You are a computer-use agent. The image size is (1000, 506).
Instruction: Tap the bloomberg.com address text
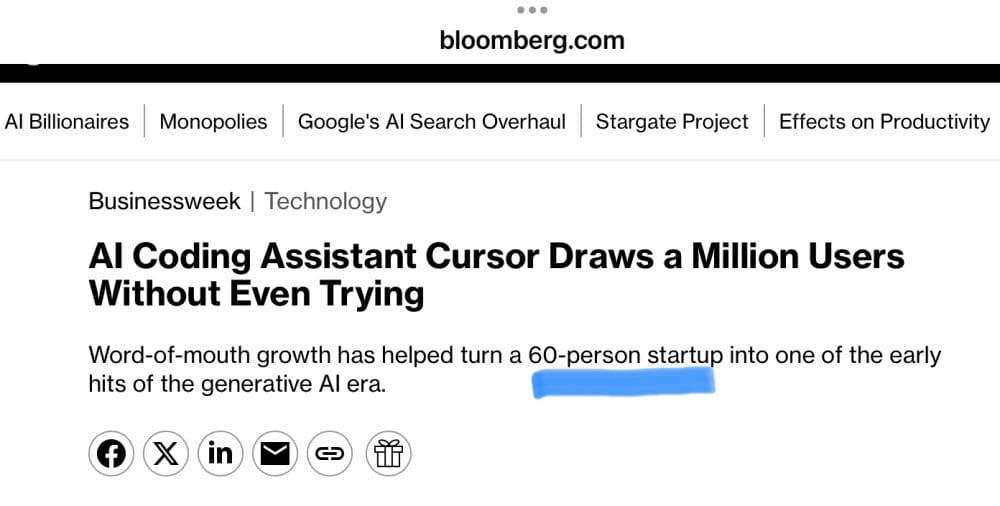pyautogui.click(x=532, y=41)
